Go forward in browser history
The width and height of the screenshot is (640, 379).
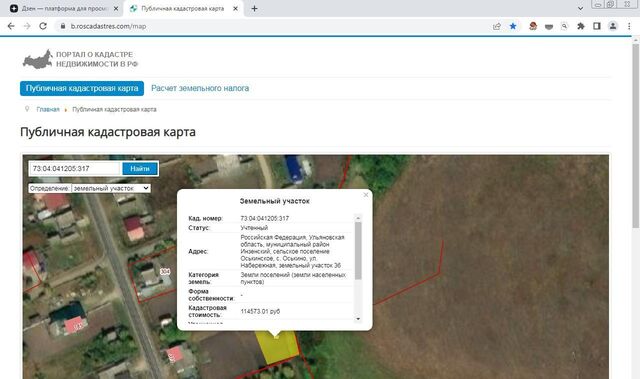click(x=27, y=26)
